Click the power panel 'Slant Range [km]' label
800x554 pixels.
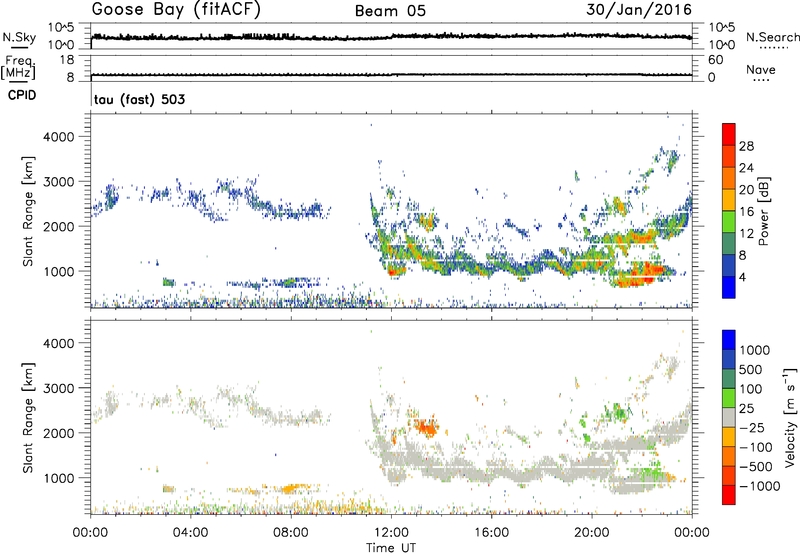[28, 211]
